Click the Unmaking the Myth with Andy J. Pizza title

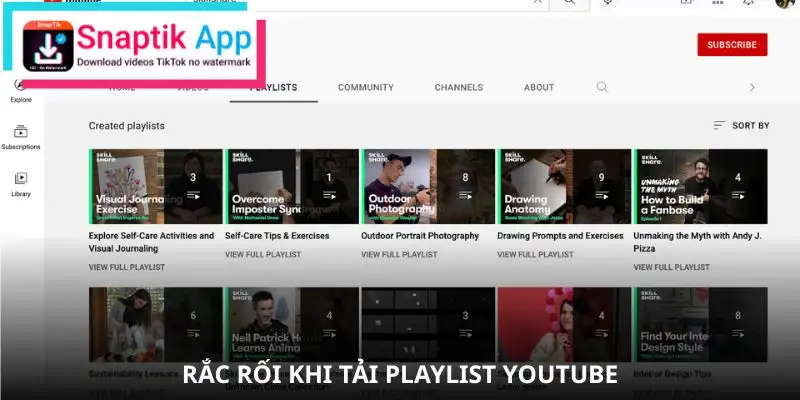(697, 242)
